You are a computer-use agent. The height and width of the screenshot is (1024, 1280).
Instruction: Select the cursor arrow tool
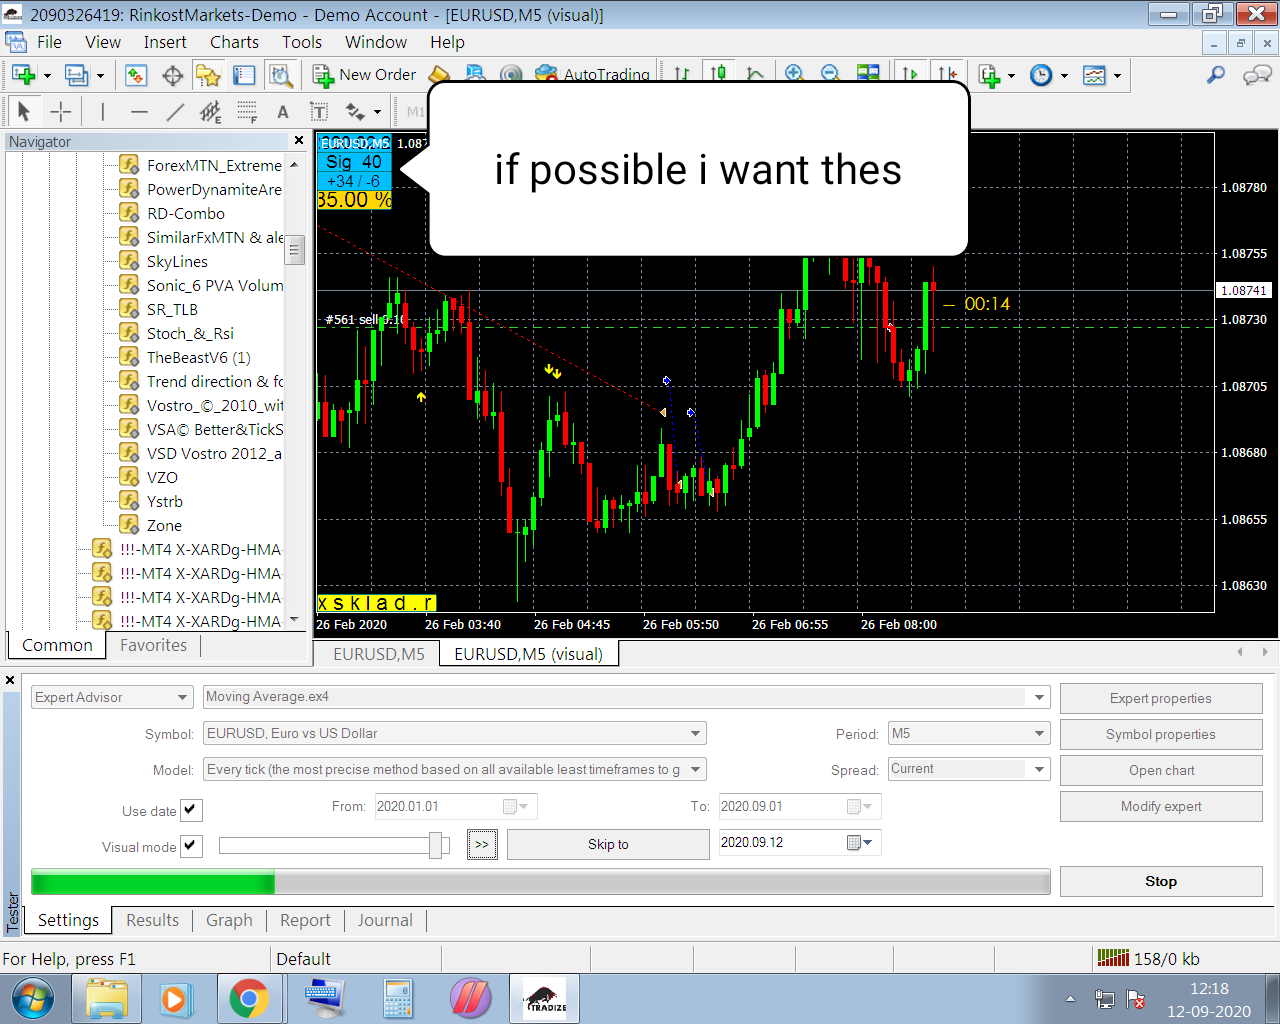pyautogui.click(x=24, y=111)
